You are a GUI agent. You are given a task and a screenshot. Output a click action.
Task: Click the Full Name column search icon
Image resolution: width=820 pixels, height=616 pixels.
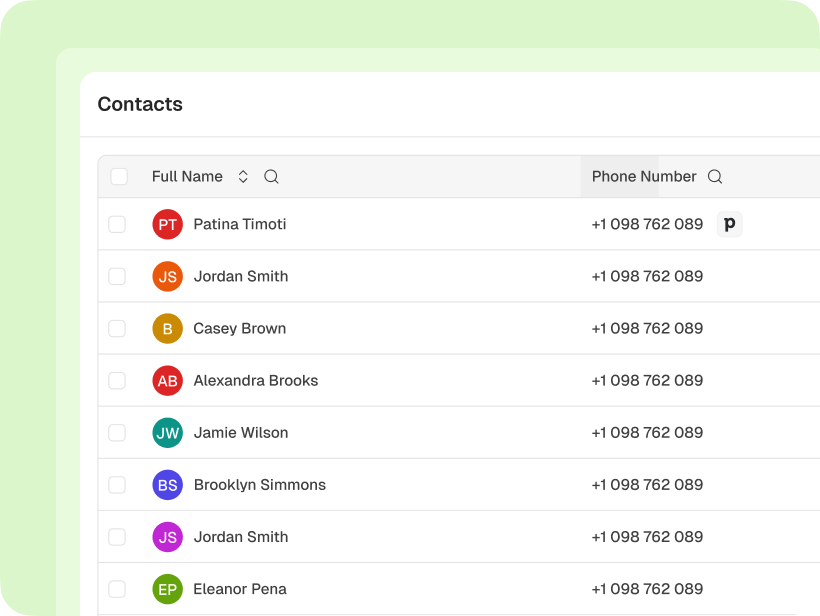271,177
